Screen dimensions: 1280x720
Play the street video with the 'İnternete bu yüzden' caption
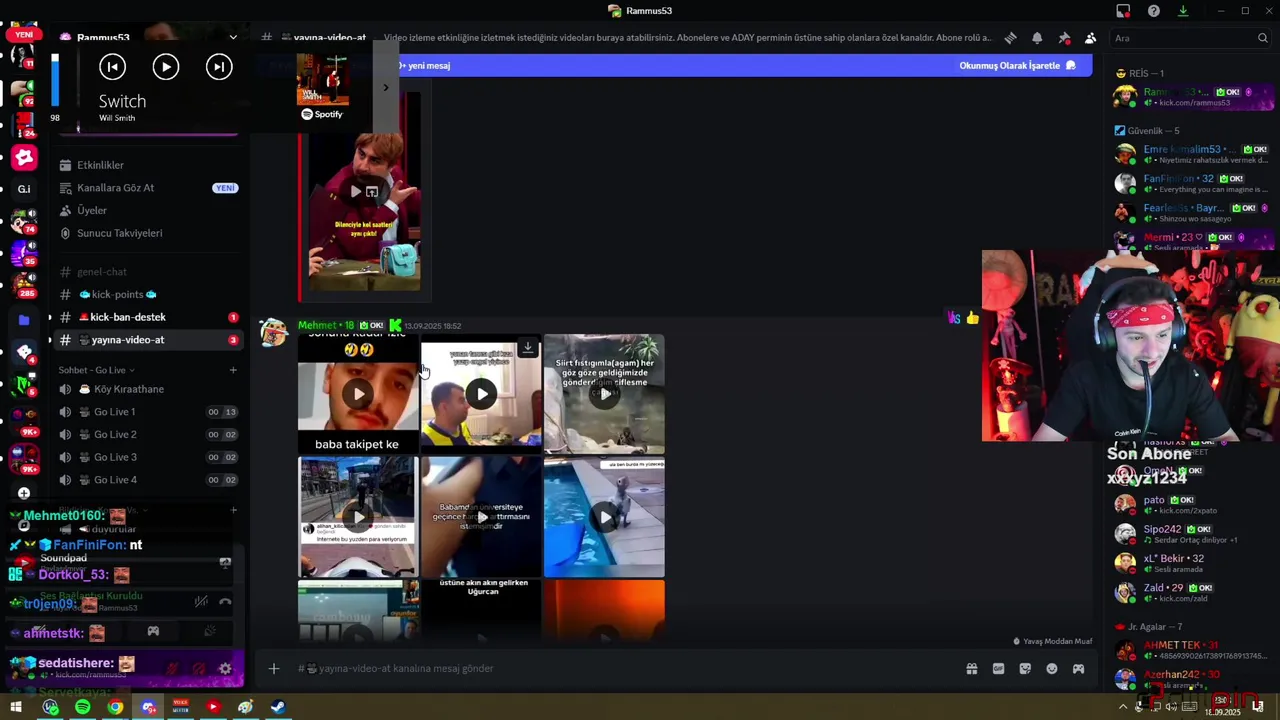pyautogui.click(x=358, y=517)
